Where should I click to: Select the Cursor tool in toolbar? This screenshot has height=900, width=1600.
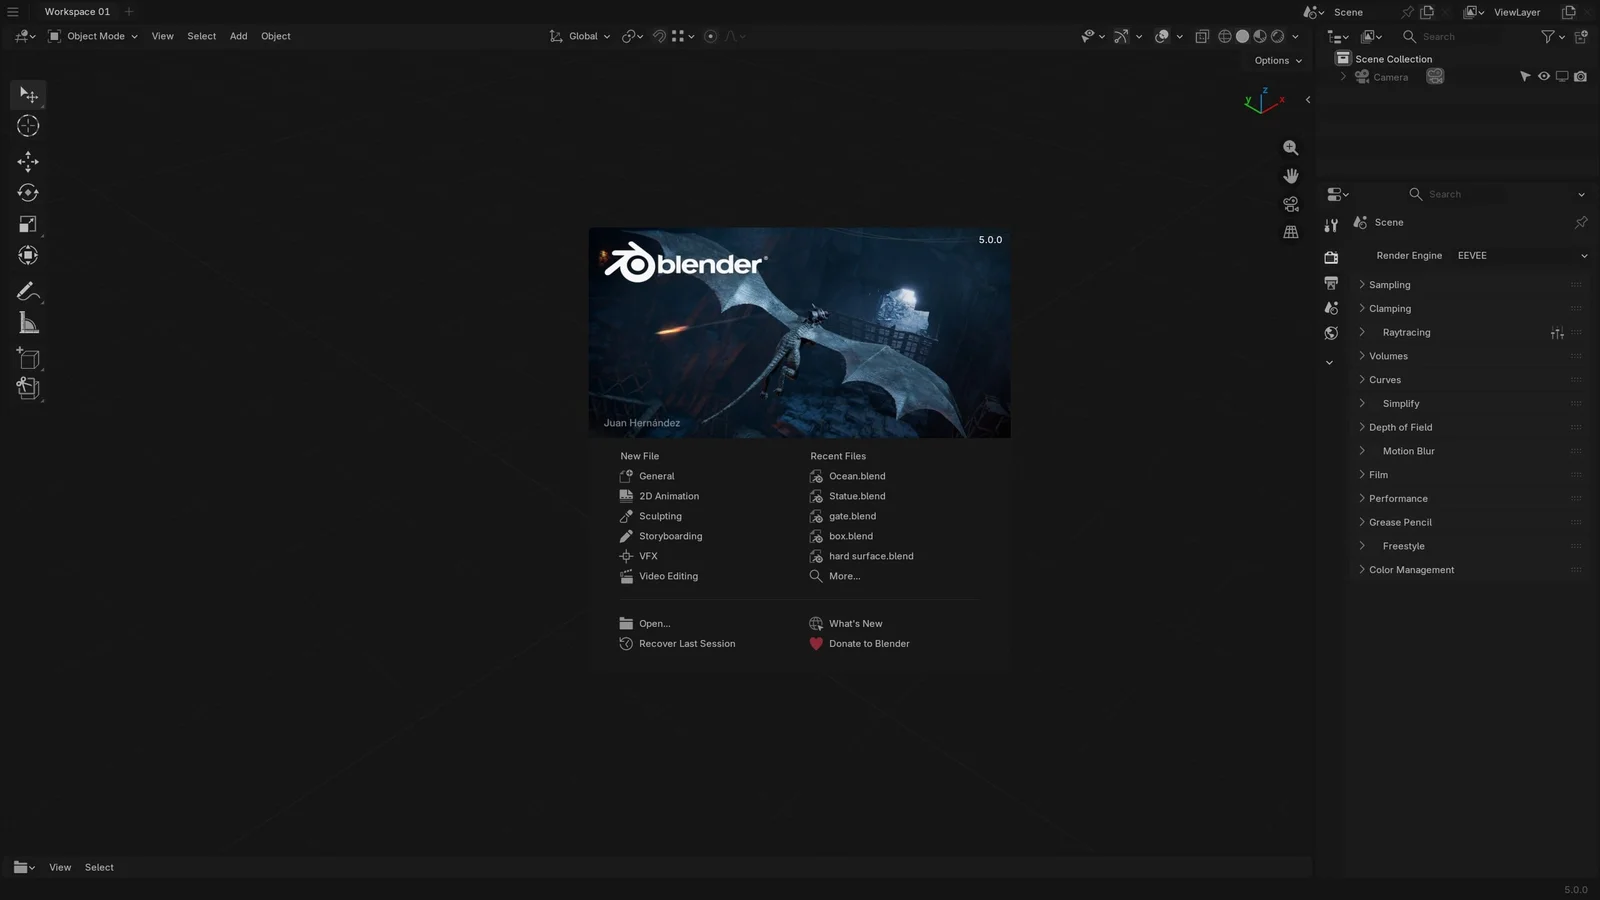pyautogui.click(x=28, y=126)
